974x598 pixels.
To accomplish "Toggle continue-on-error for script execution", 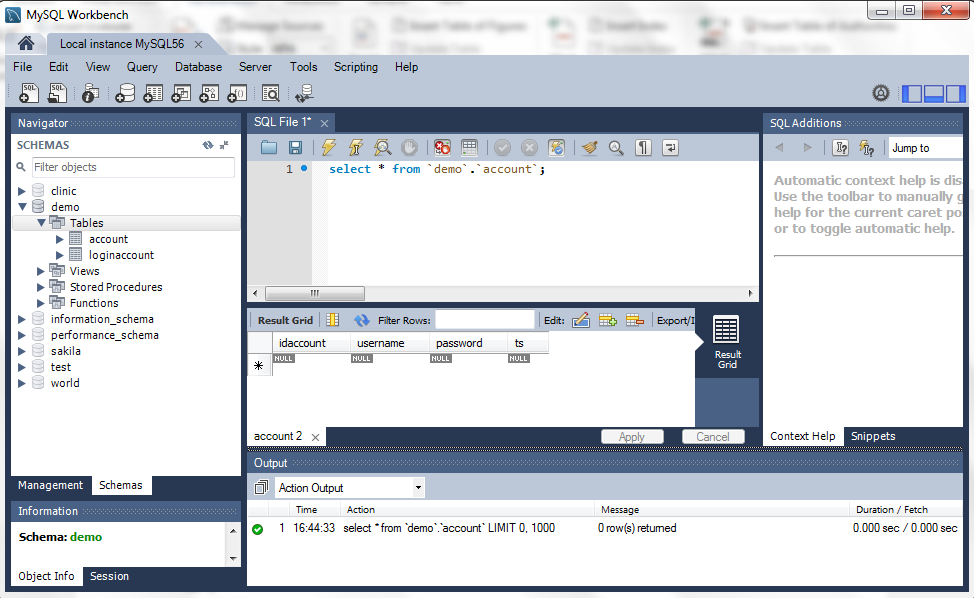I will (x=442, y=148).
